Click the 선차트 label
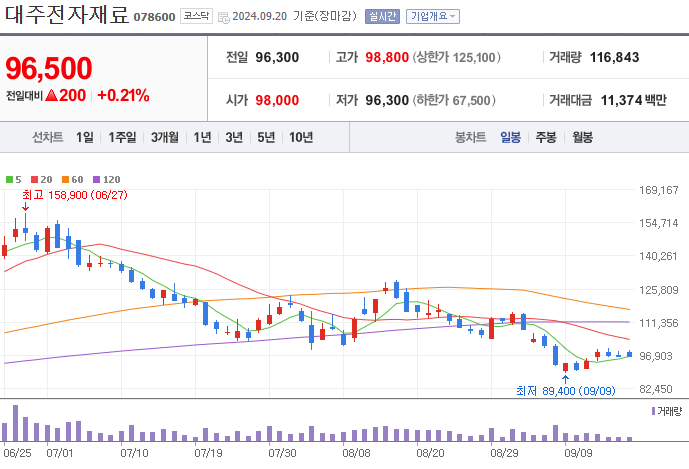Viewport: 689px width, 469px height. (47, 138)
